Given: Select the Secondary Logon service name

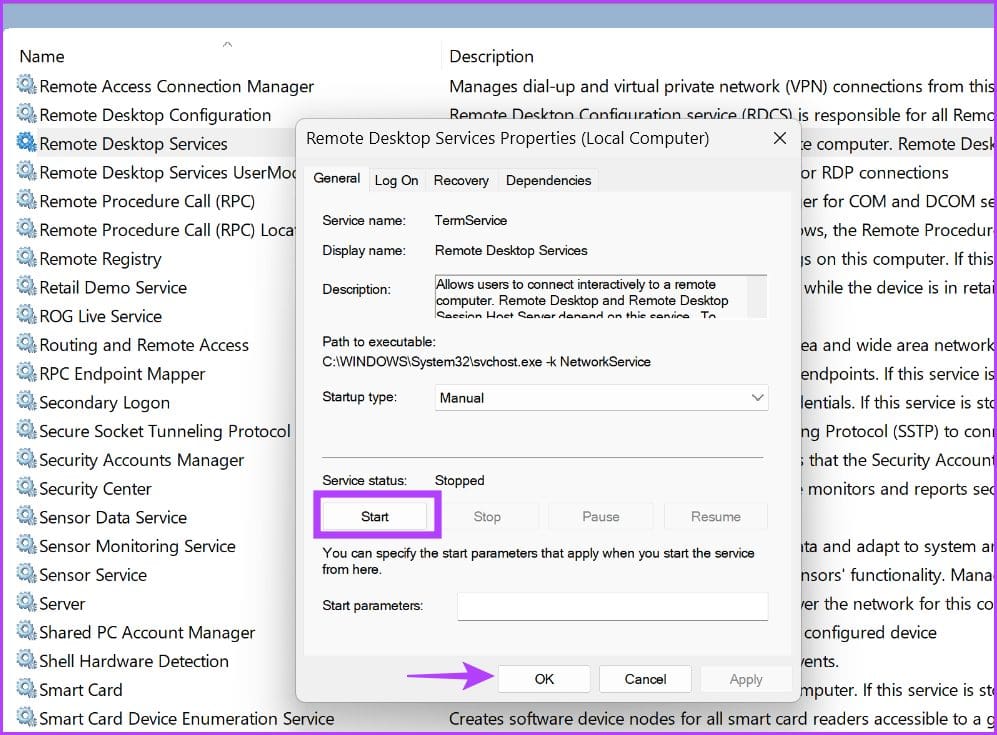Looking at the screenshot, I should pos(104,402).
